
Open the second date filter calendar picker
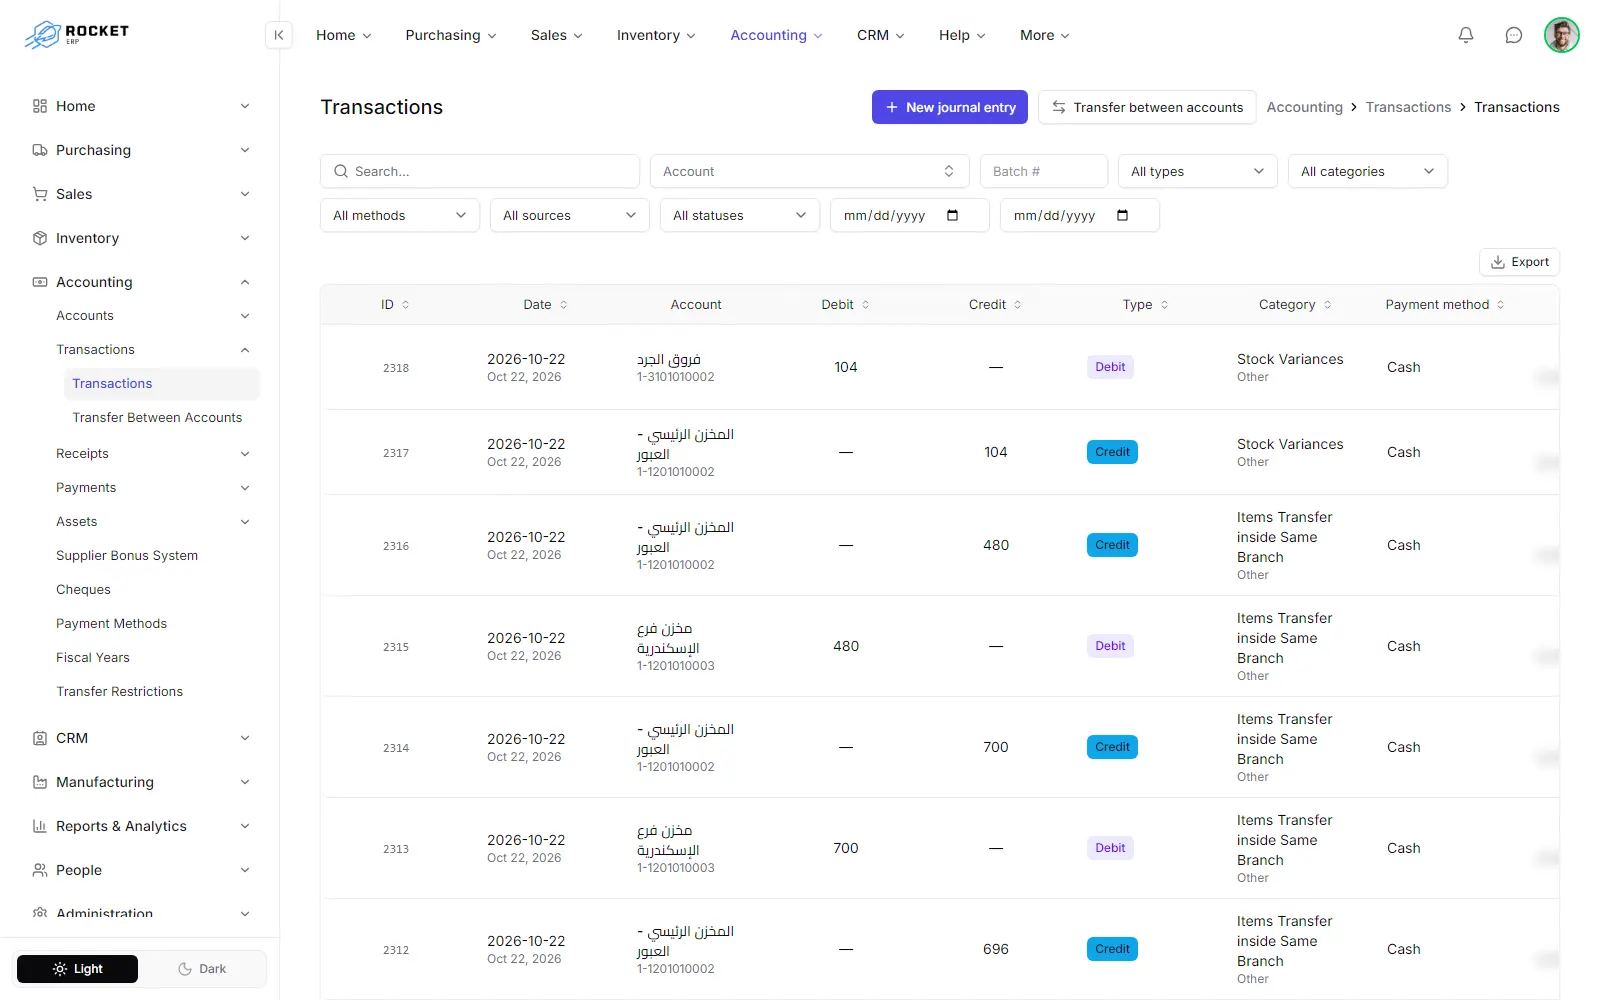click(x=1122, y=215)
